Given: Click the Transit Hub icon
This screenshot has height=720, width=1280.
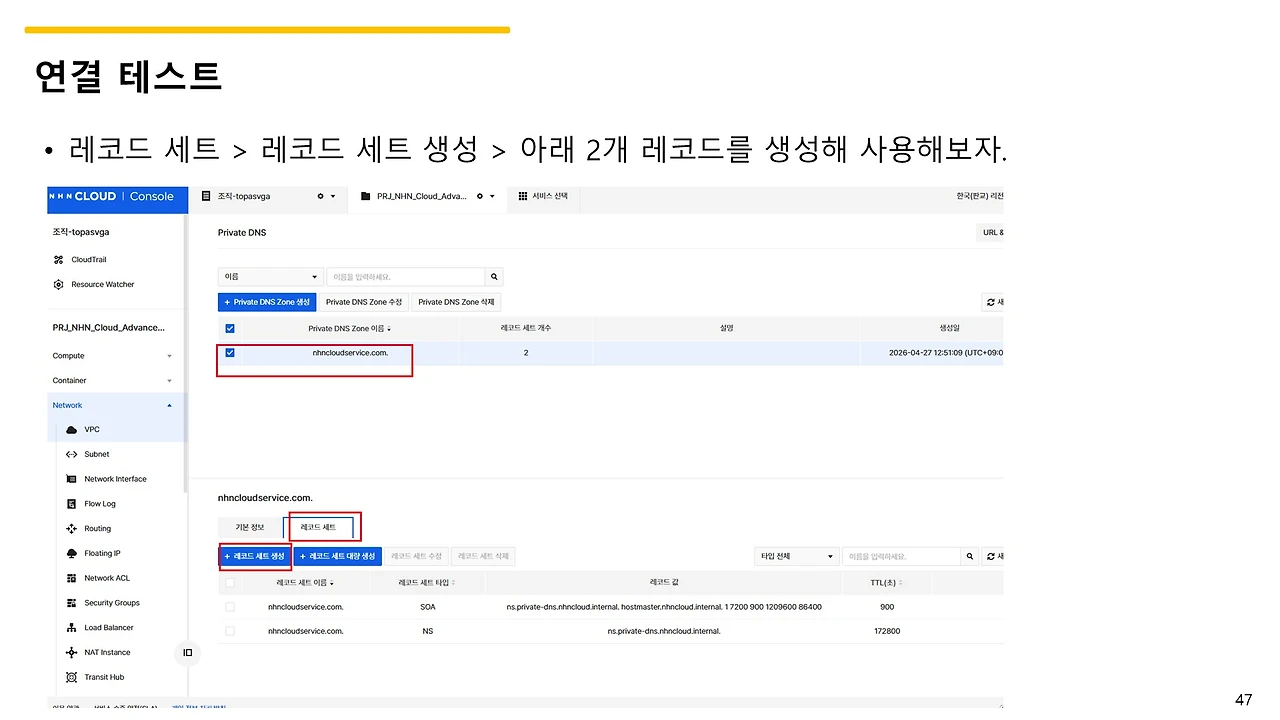Looking at the screenshot, I should [71, 677].
